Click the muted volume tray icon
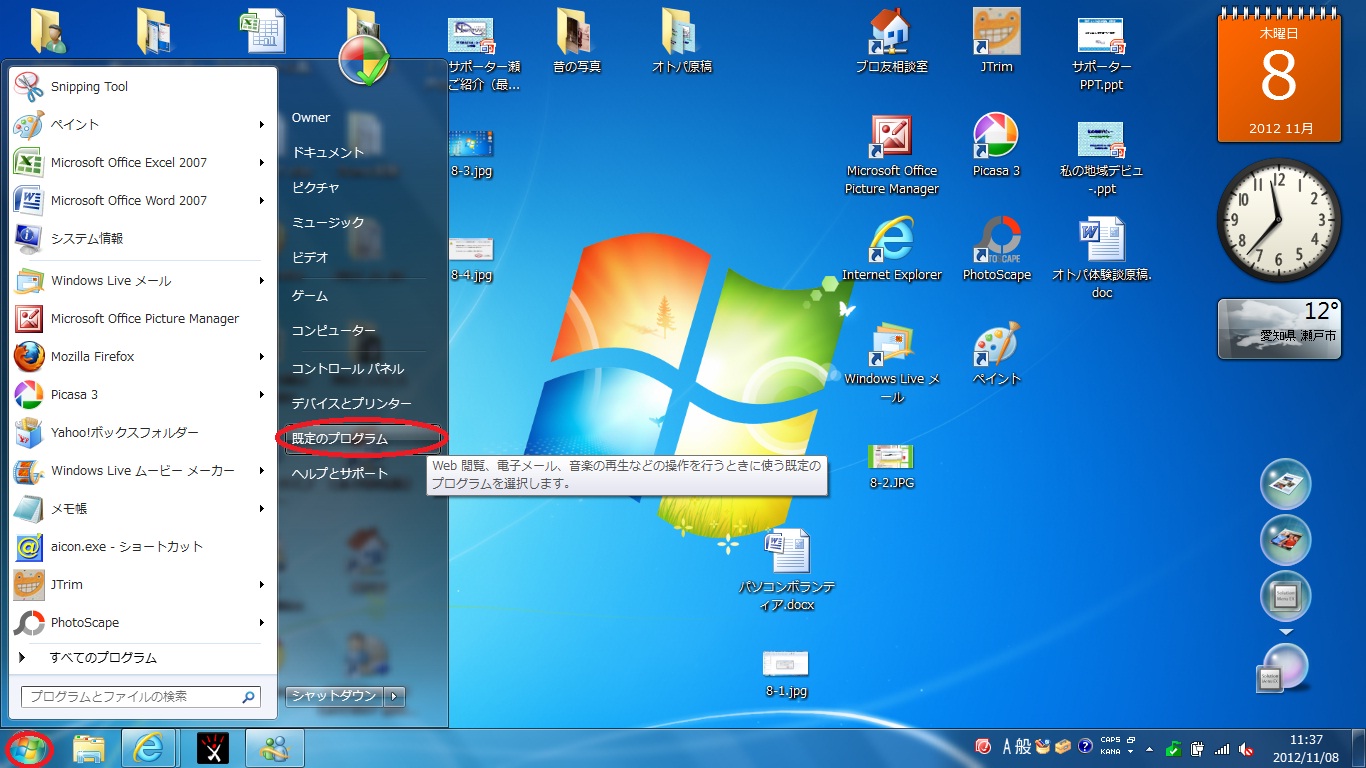Viewport: 1366px width, 768px height. pyautogui.click(x=1246, y=748)
